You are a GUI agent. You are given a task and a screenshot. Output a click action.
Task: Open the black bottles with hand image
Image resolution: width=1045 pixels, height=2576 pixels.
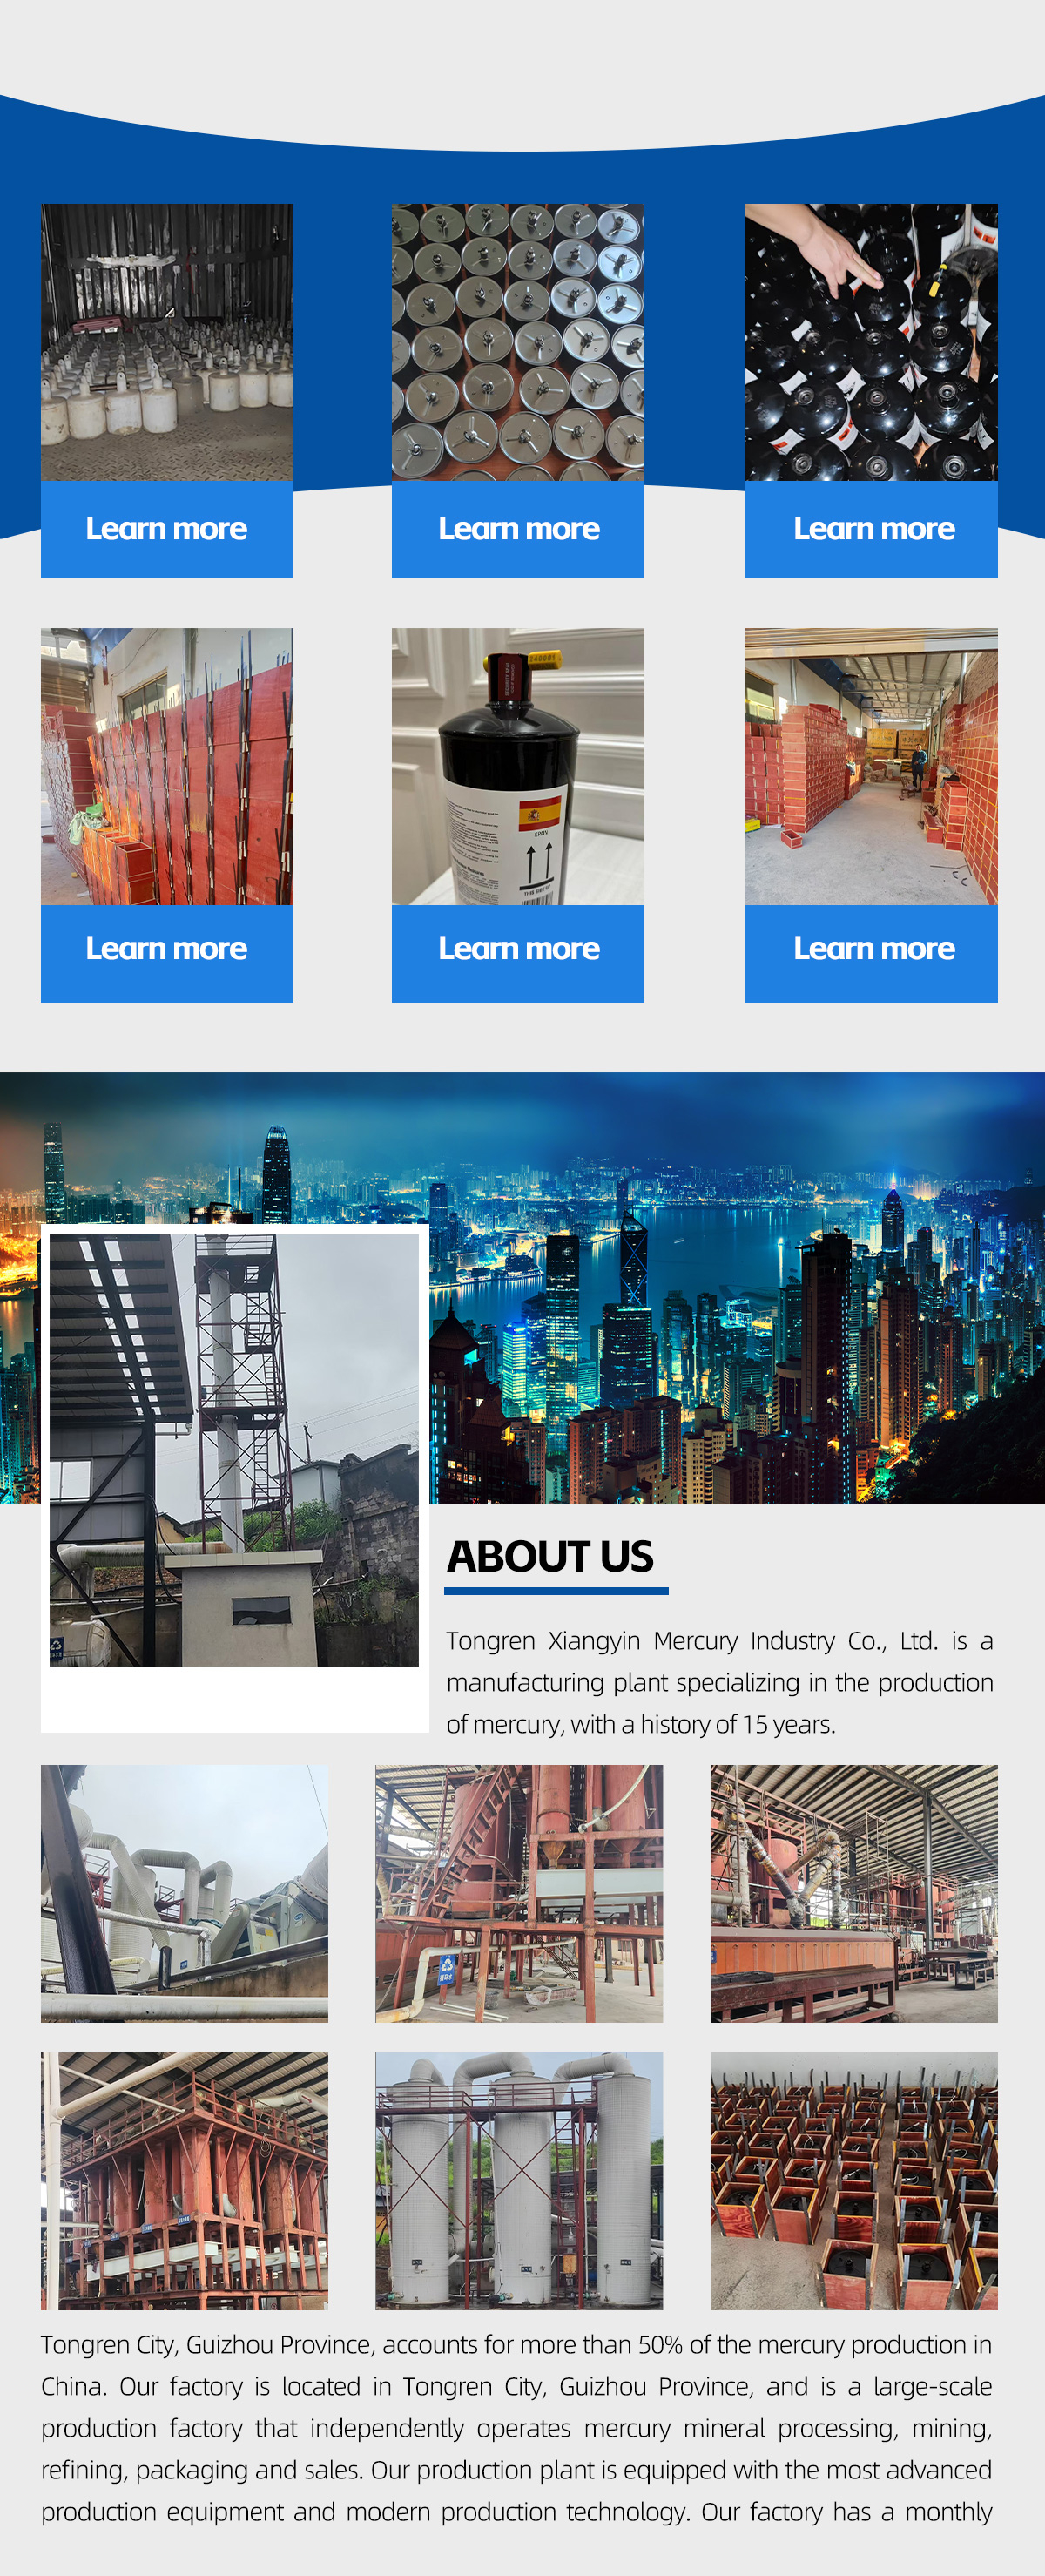point(871,342)
